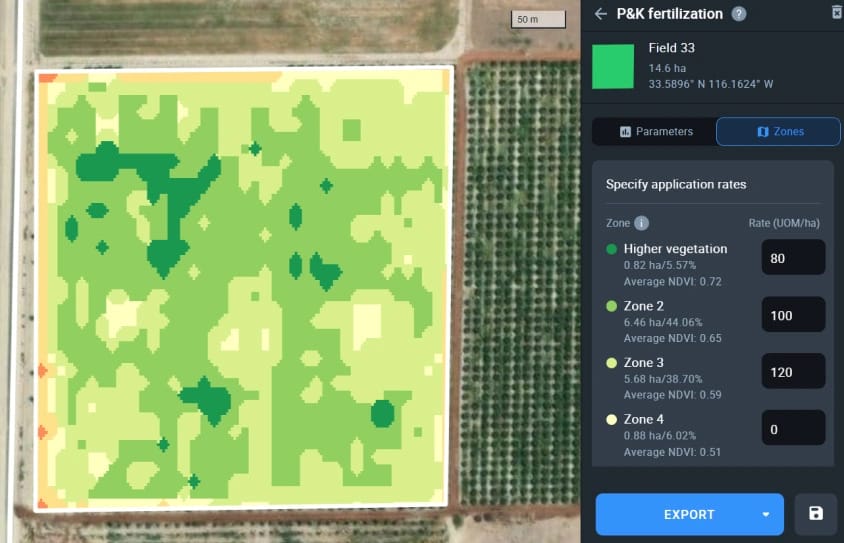The image size is (844, 543).
Task: Go back using the arrow icon
Action: [601, 14]
